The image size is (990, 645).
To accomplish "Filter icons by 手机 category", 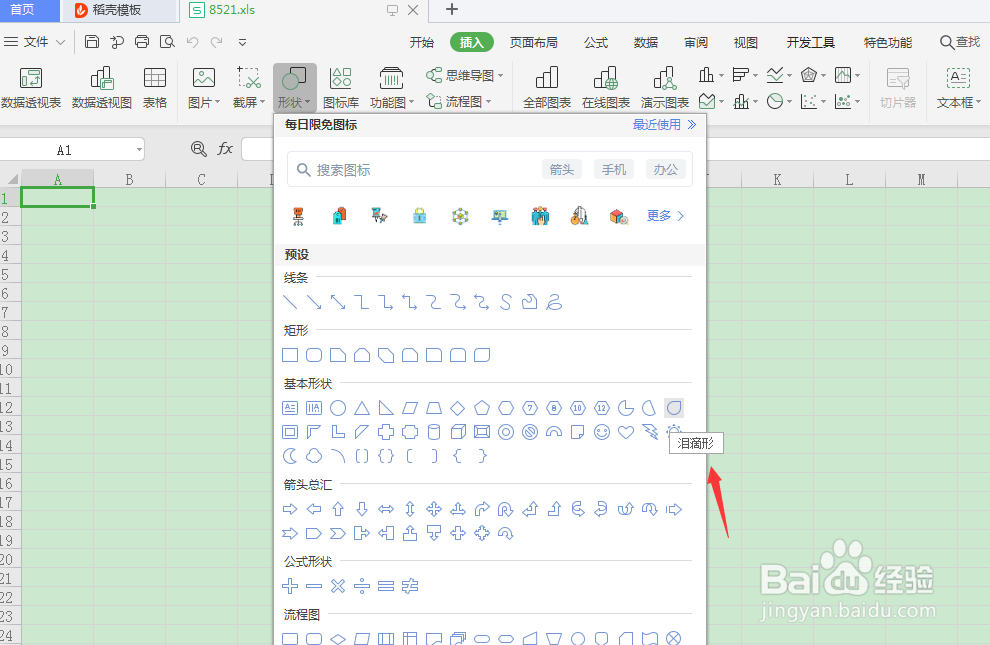I will (x=613, y=169).
